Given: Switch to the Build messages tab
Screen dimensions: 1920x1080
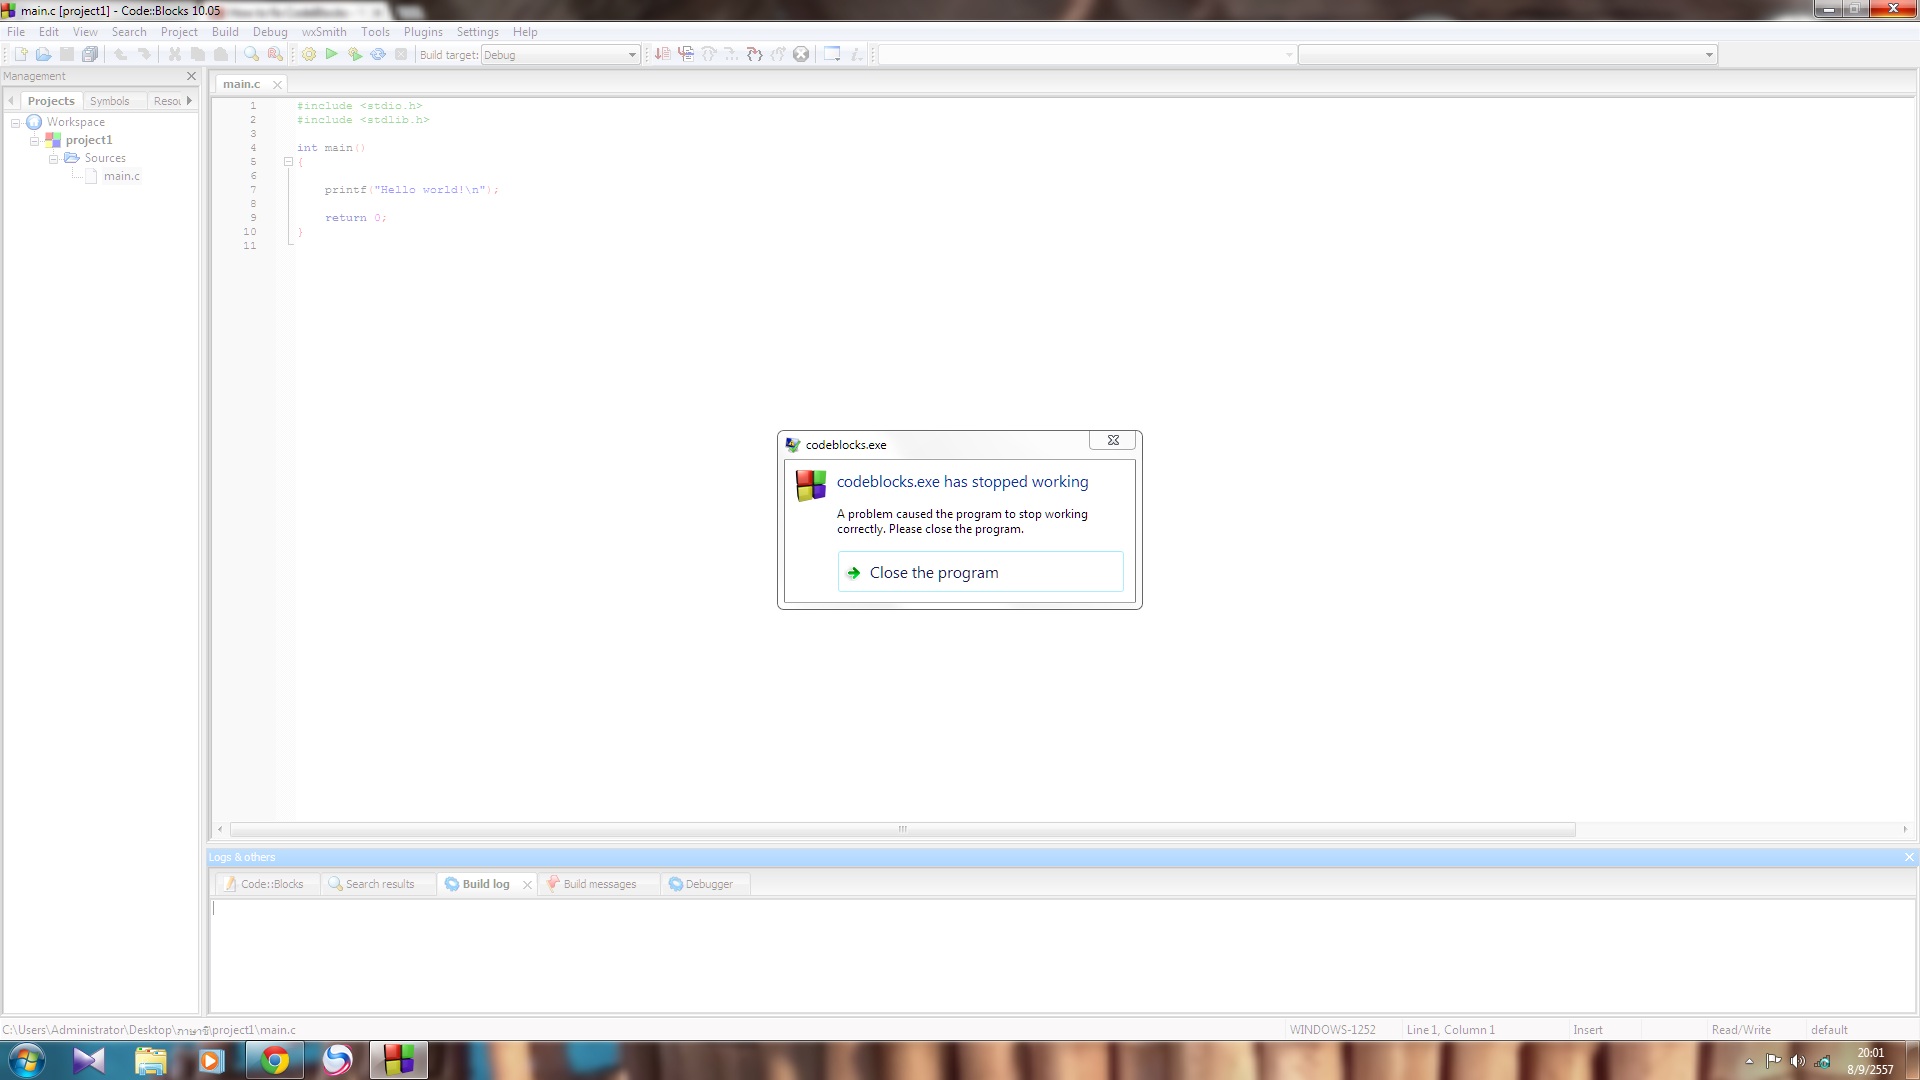Looking at the screenshot, I should pyautogui.click(x=598, y=884).
